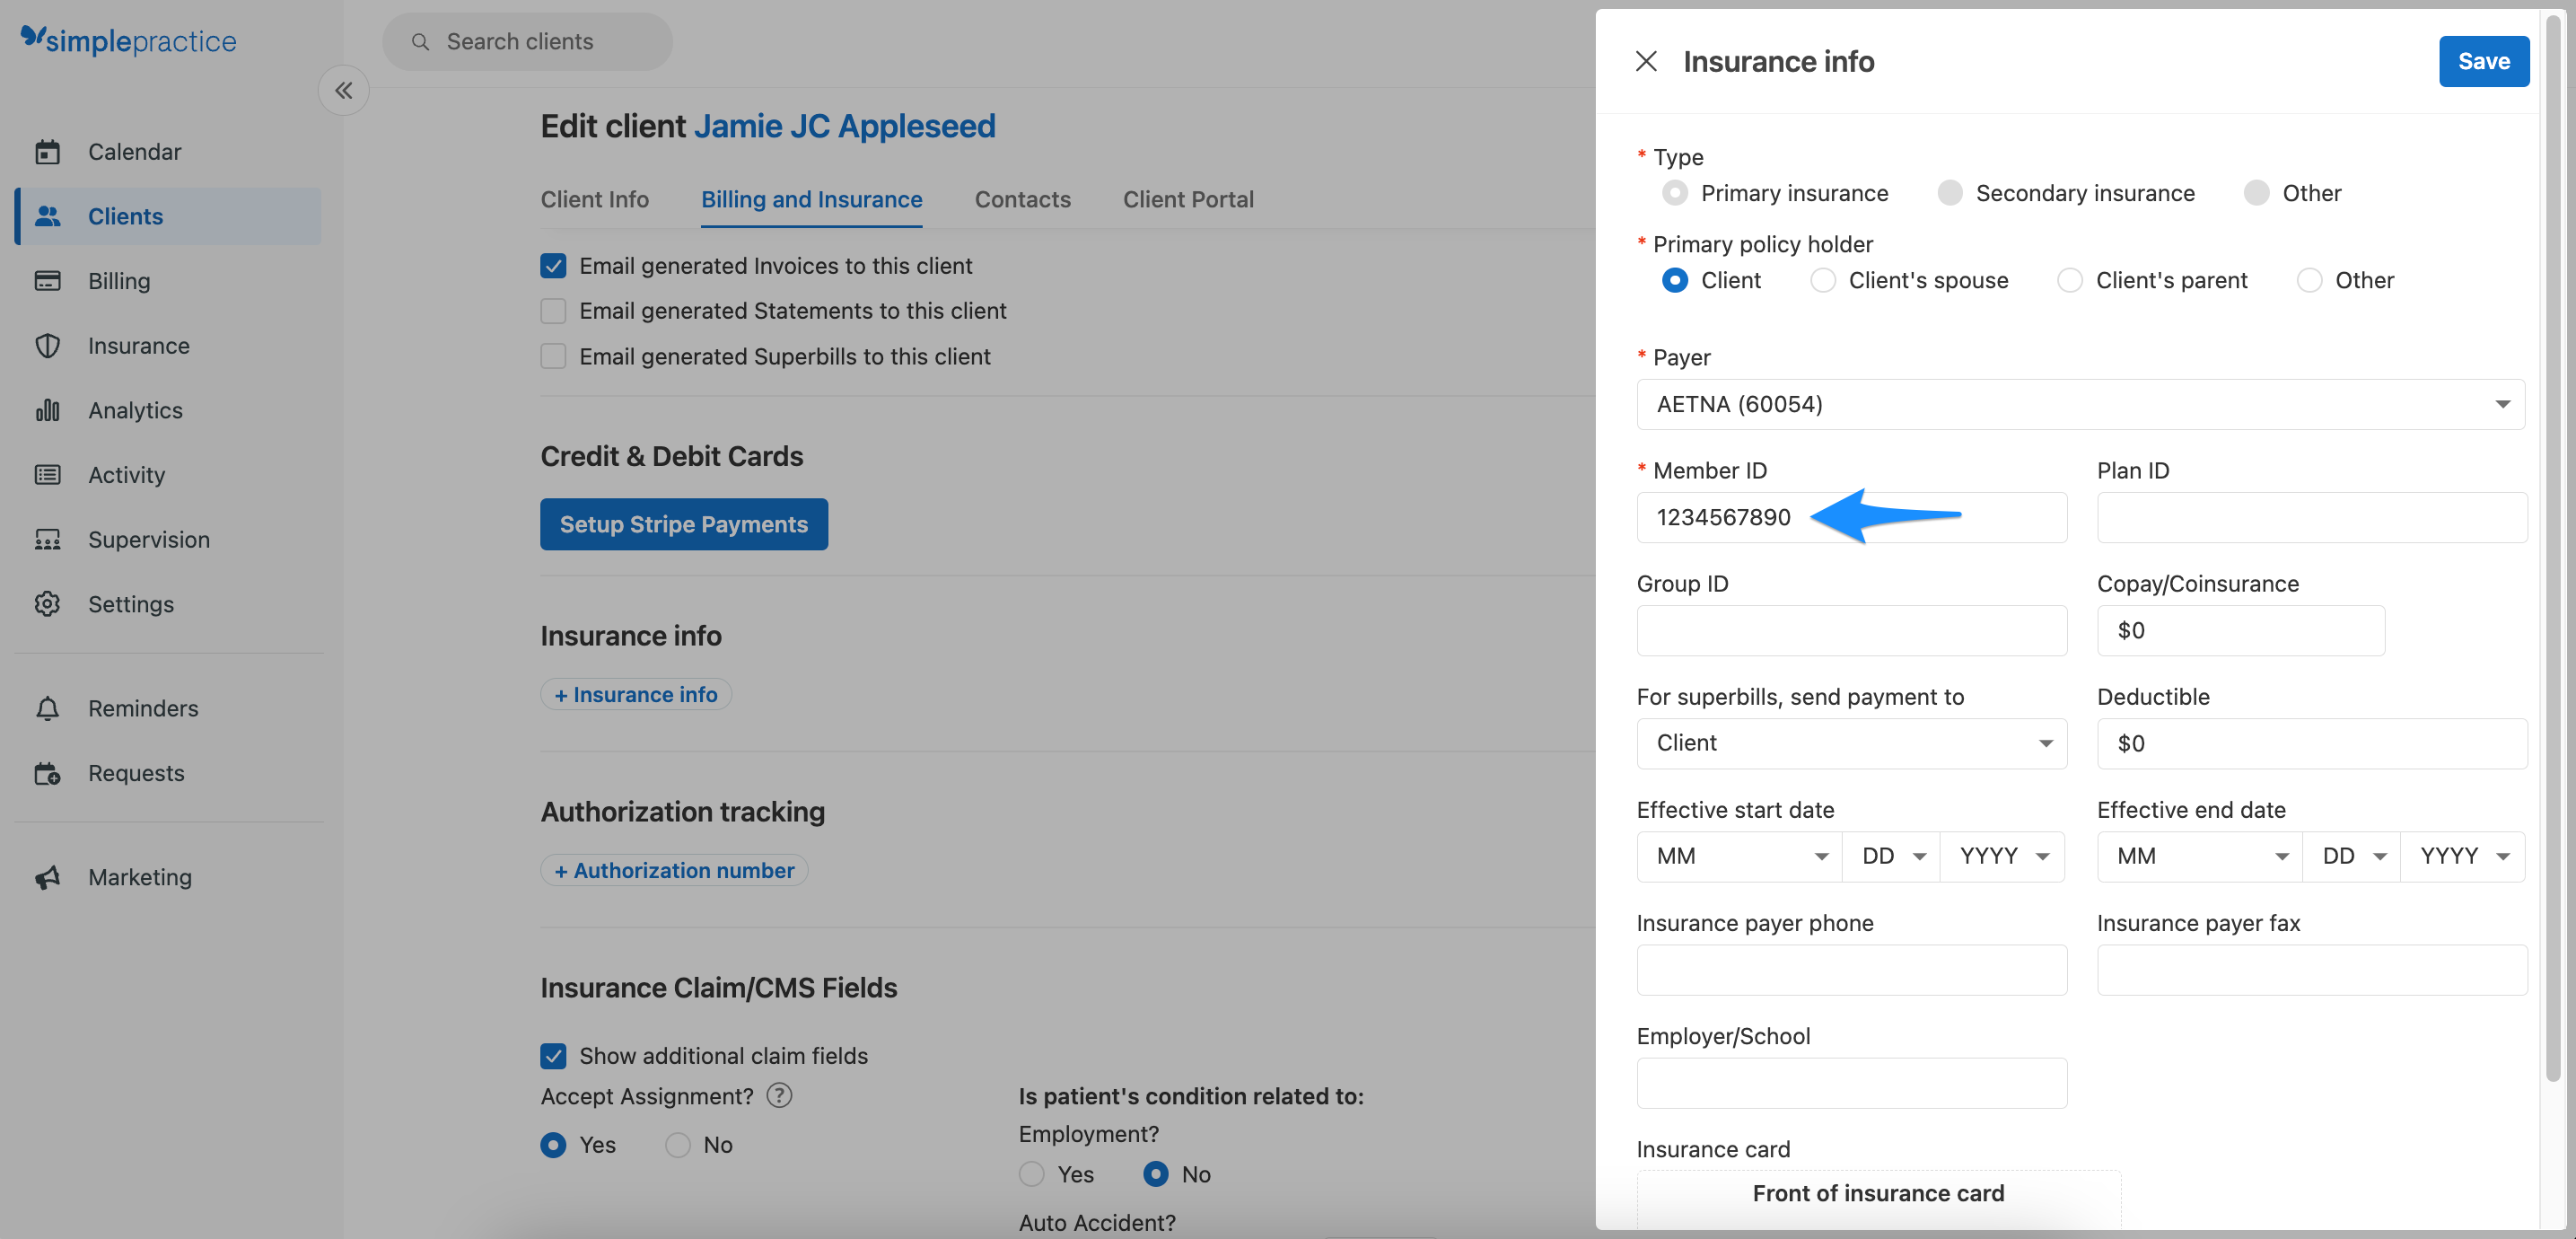Viewport: 2576px width, 1239px height.
Task: Open Effective end date DD dropdown
Action: (x=2351, y=856)
